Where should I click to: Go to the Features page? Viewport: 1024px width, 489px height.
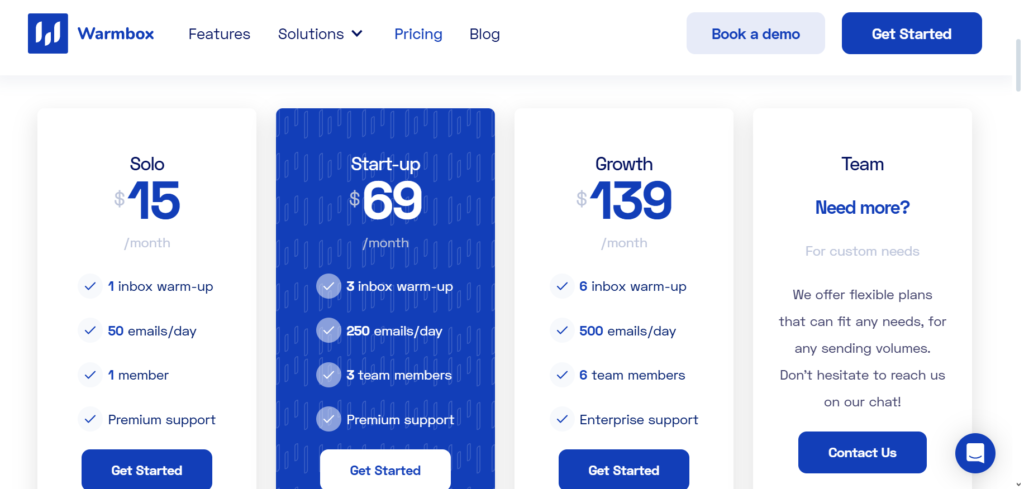219,34
